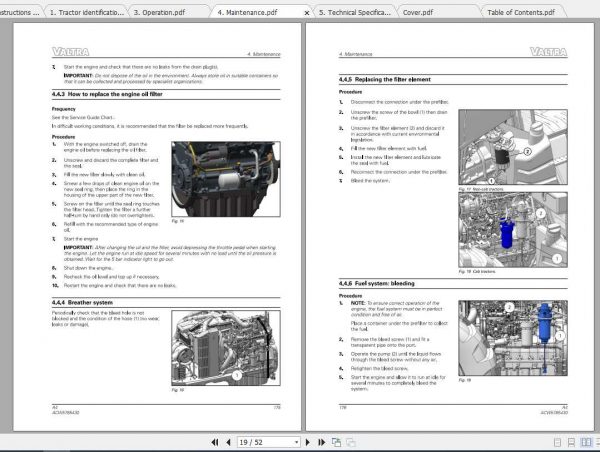Click the Valtra logo on the left page
Viewport: 600px width, 452px height.
click(70, 52)
